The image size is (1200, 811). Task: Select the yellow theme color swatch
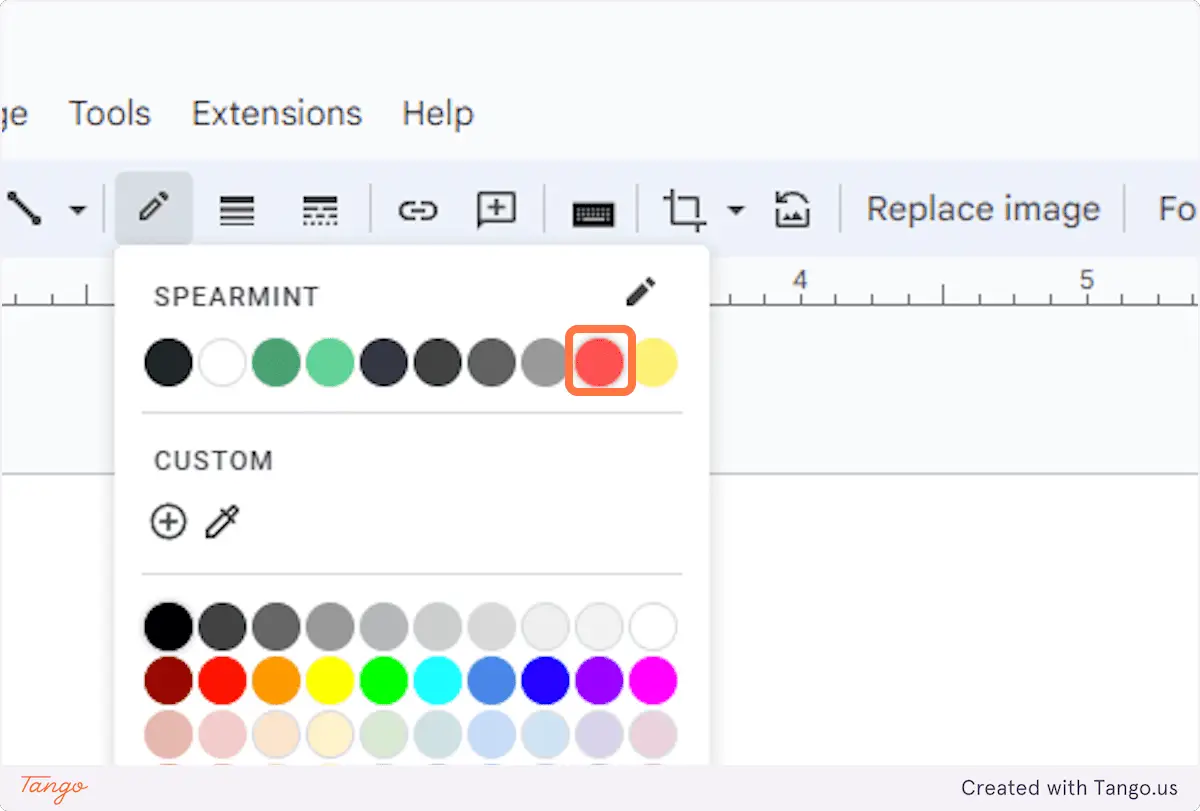pyautogui.click(x=654, y=362)
